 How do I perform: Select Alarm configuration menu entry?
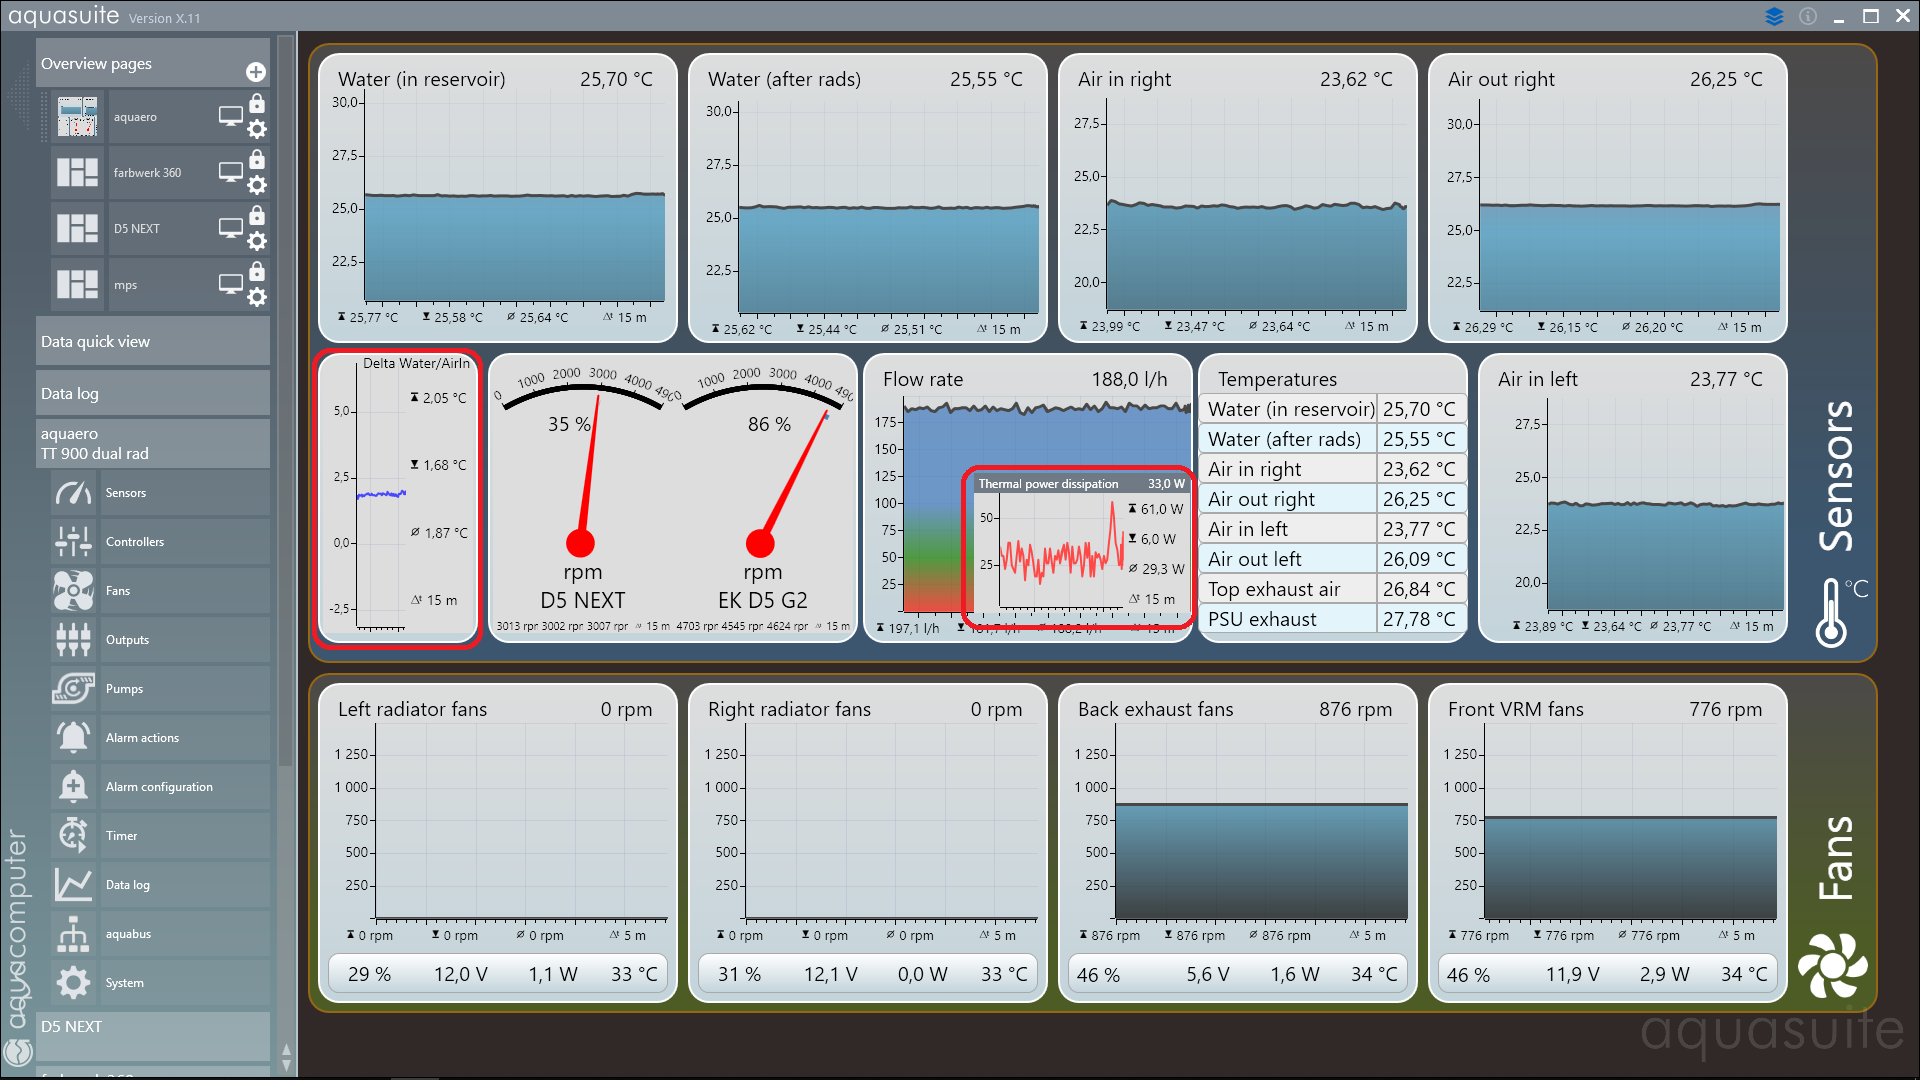[x=159, y=787]
